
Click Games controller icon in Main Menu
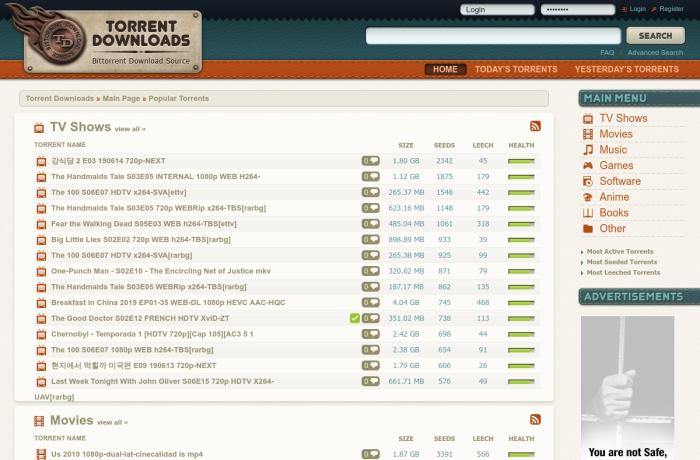click(588, 166)
